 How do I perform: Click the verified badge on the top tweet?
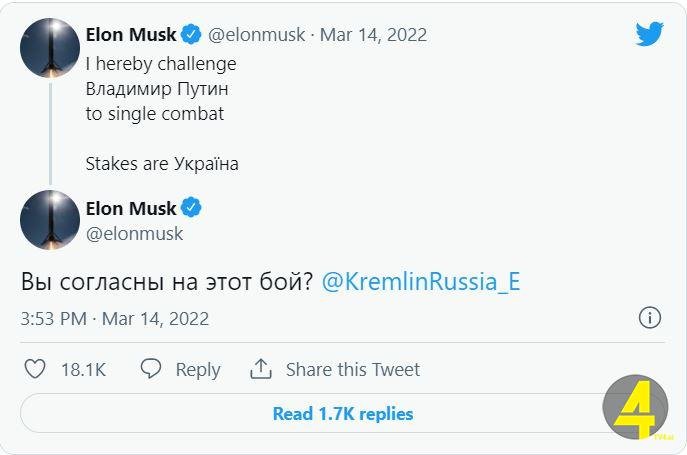191,34
